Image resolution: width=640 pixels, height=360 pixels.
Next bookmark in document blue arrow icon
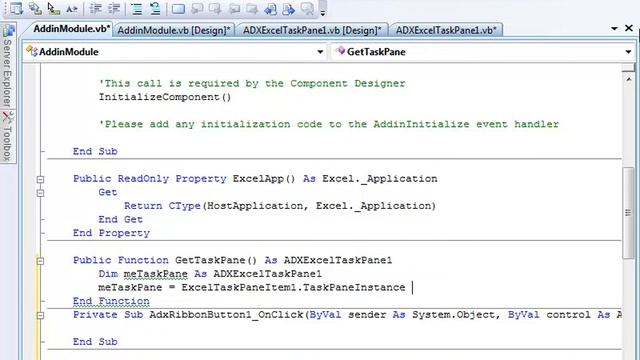pyautogui.click(x=288, y=9)
